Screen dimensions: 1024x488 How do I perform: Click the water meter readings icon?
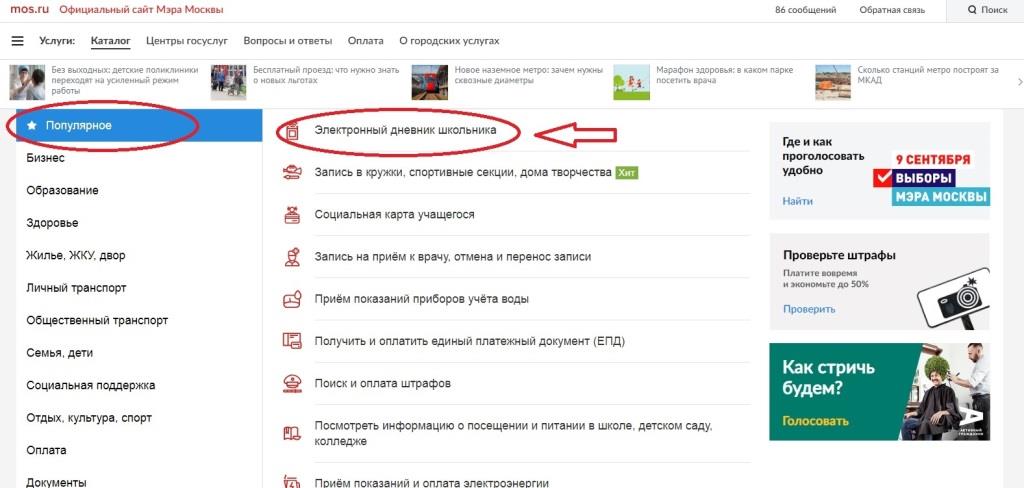292,299
